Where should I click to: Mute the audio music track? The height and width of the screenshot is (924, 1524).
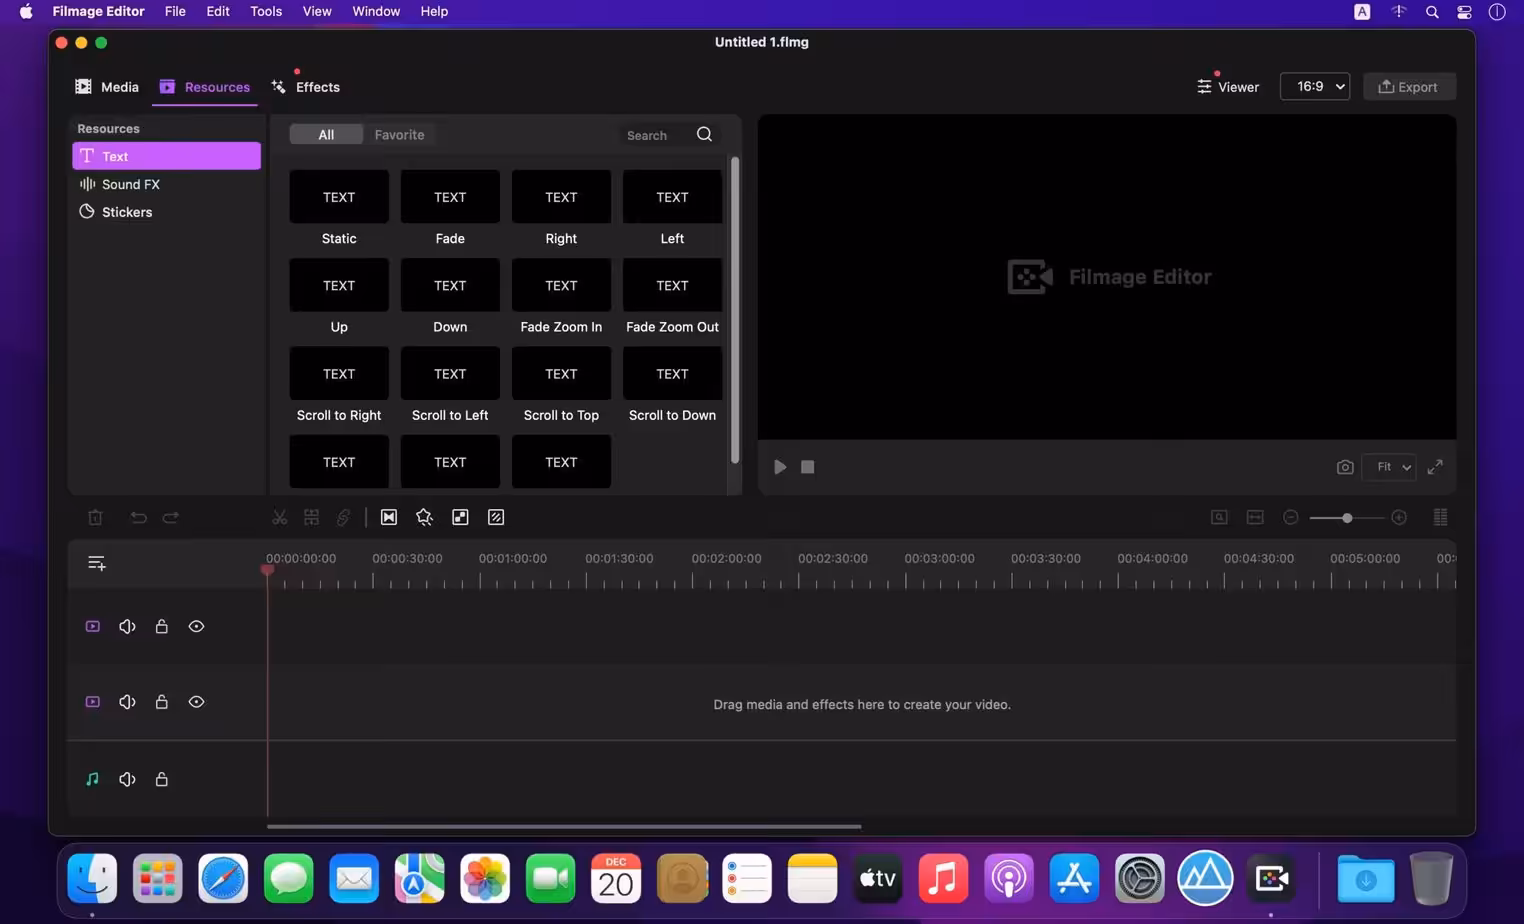[127, 779]
